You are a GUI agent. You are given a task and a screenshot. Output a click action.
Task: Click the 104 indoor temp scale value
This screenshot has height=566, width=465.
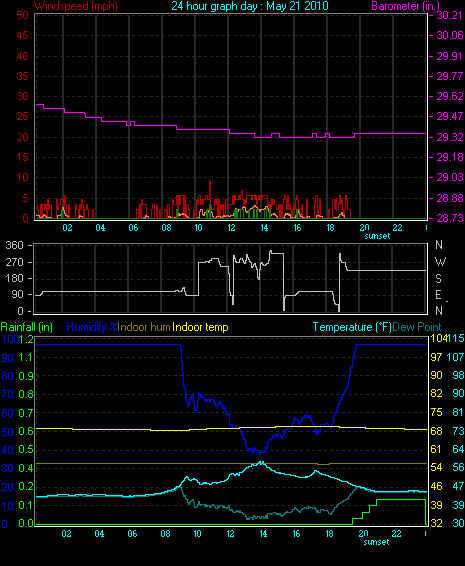coord(438,338)
